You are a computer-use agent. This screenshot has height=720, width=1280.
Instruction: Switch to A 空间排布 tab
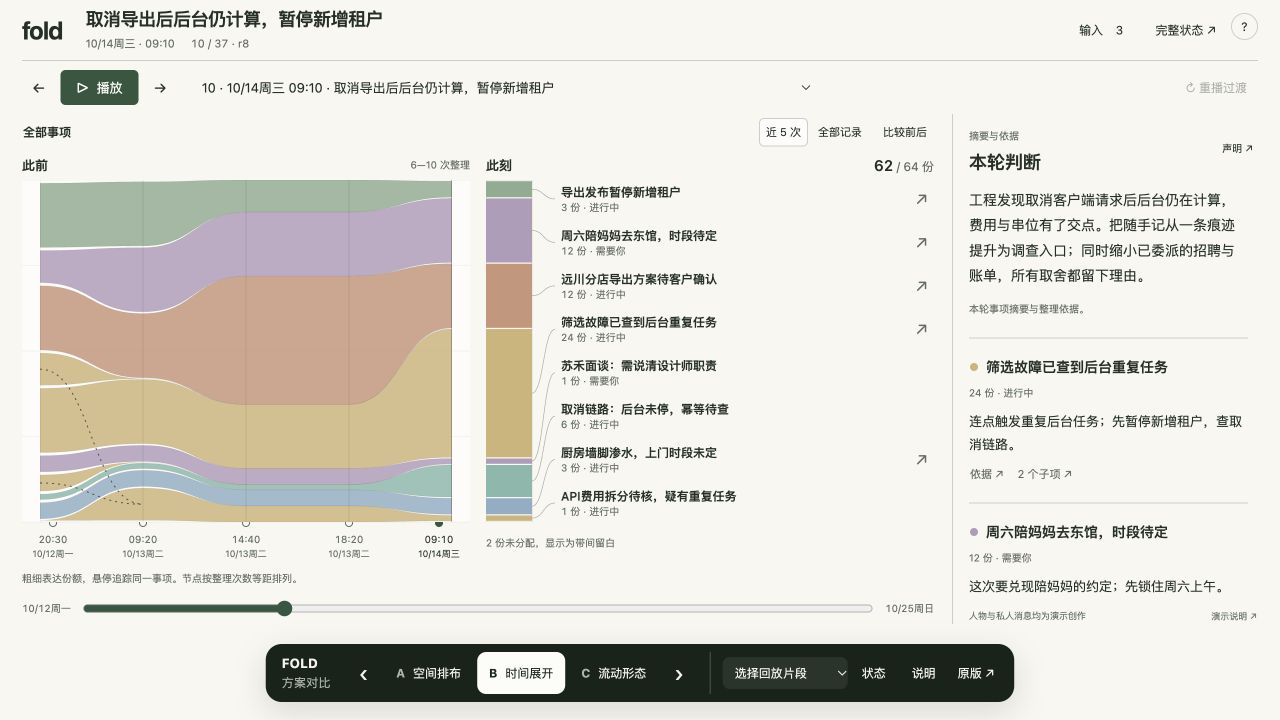[x=428, y=673]
